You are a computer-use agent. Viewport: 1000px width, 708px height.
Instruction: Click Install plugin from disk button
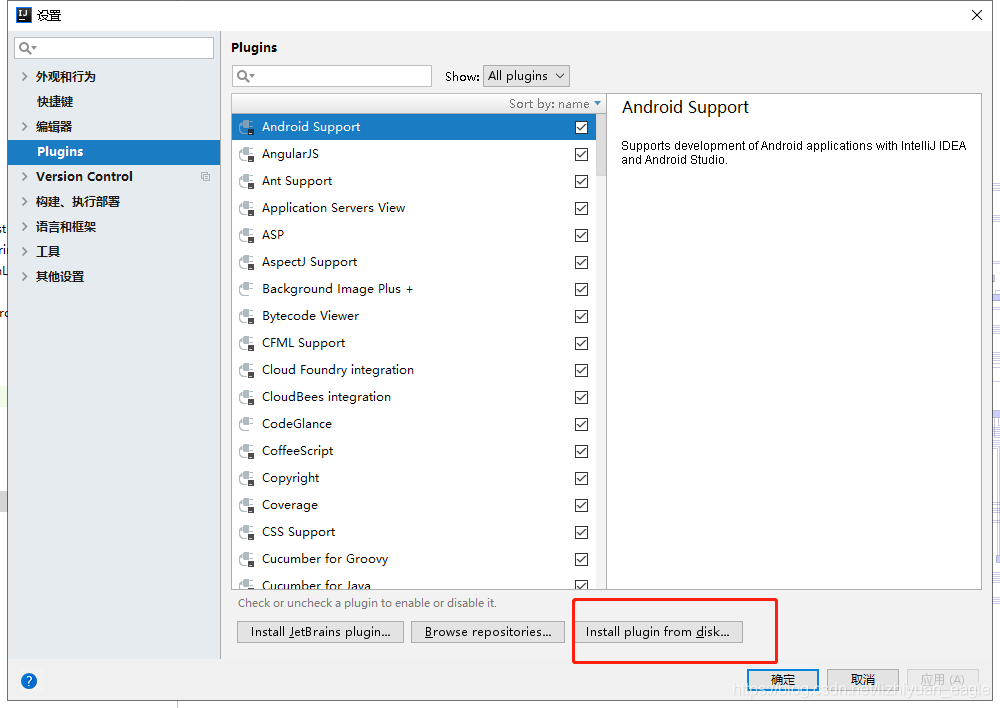[658, 632]
